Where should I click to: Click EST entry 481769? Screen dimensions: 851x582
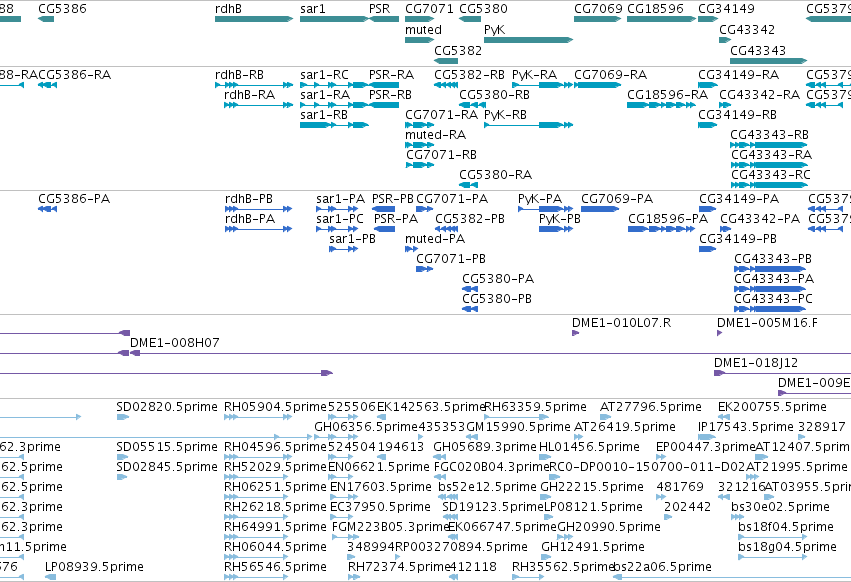(679, 487)
